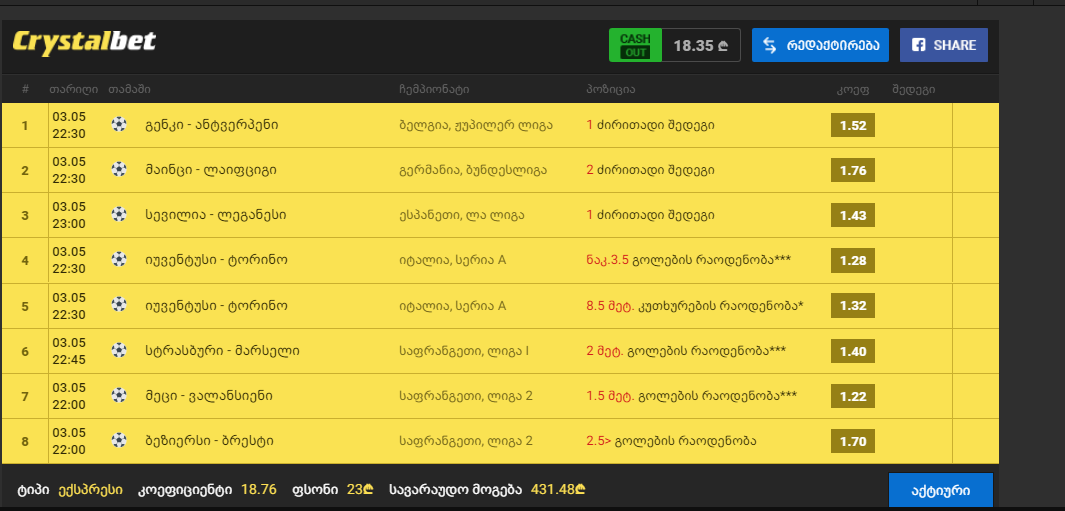Click the 1.22 odds box
Image resolution: width=1065 pixels, height=511 pixels.
[x=852, y=397]
